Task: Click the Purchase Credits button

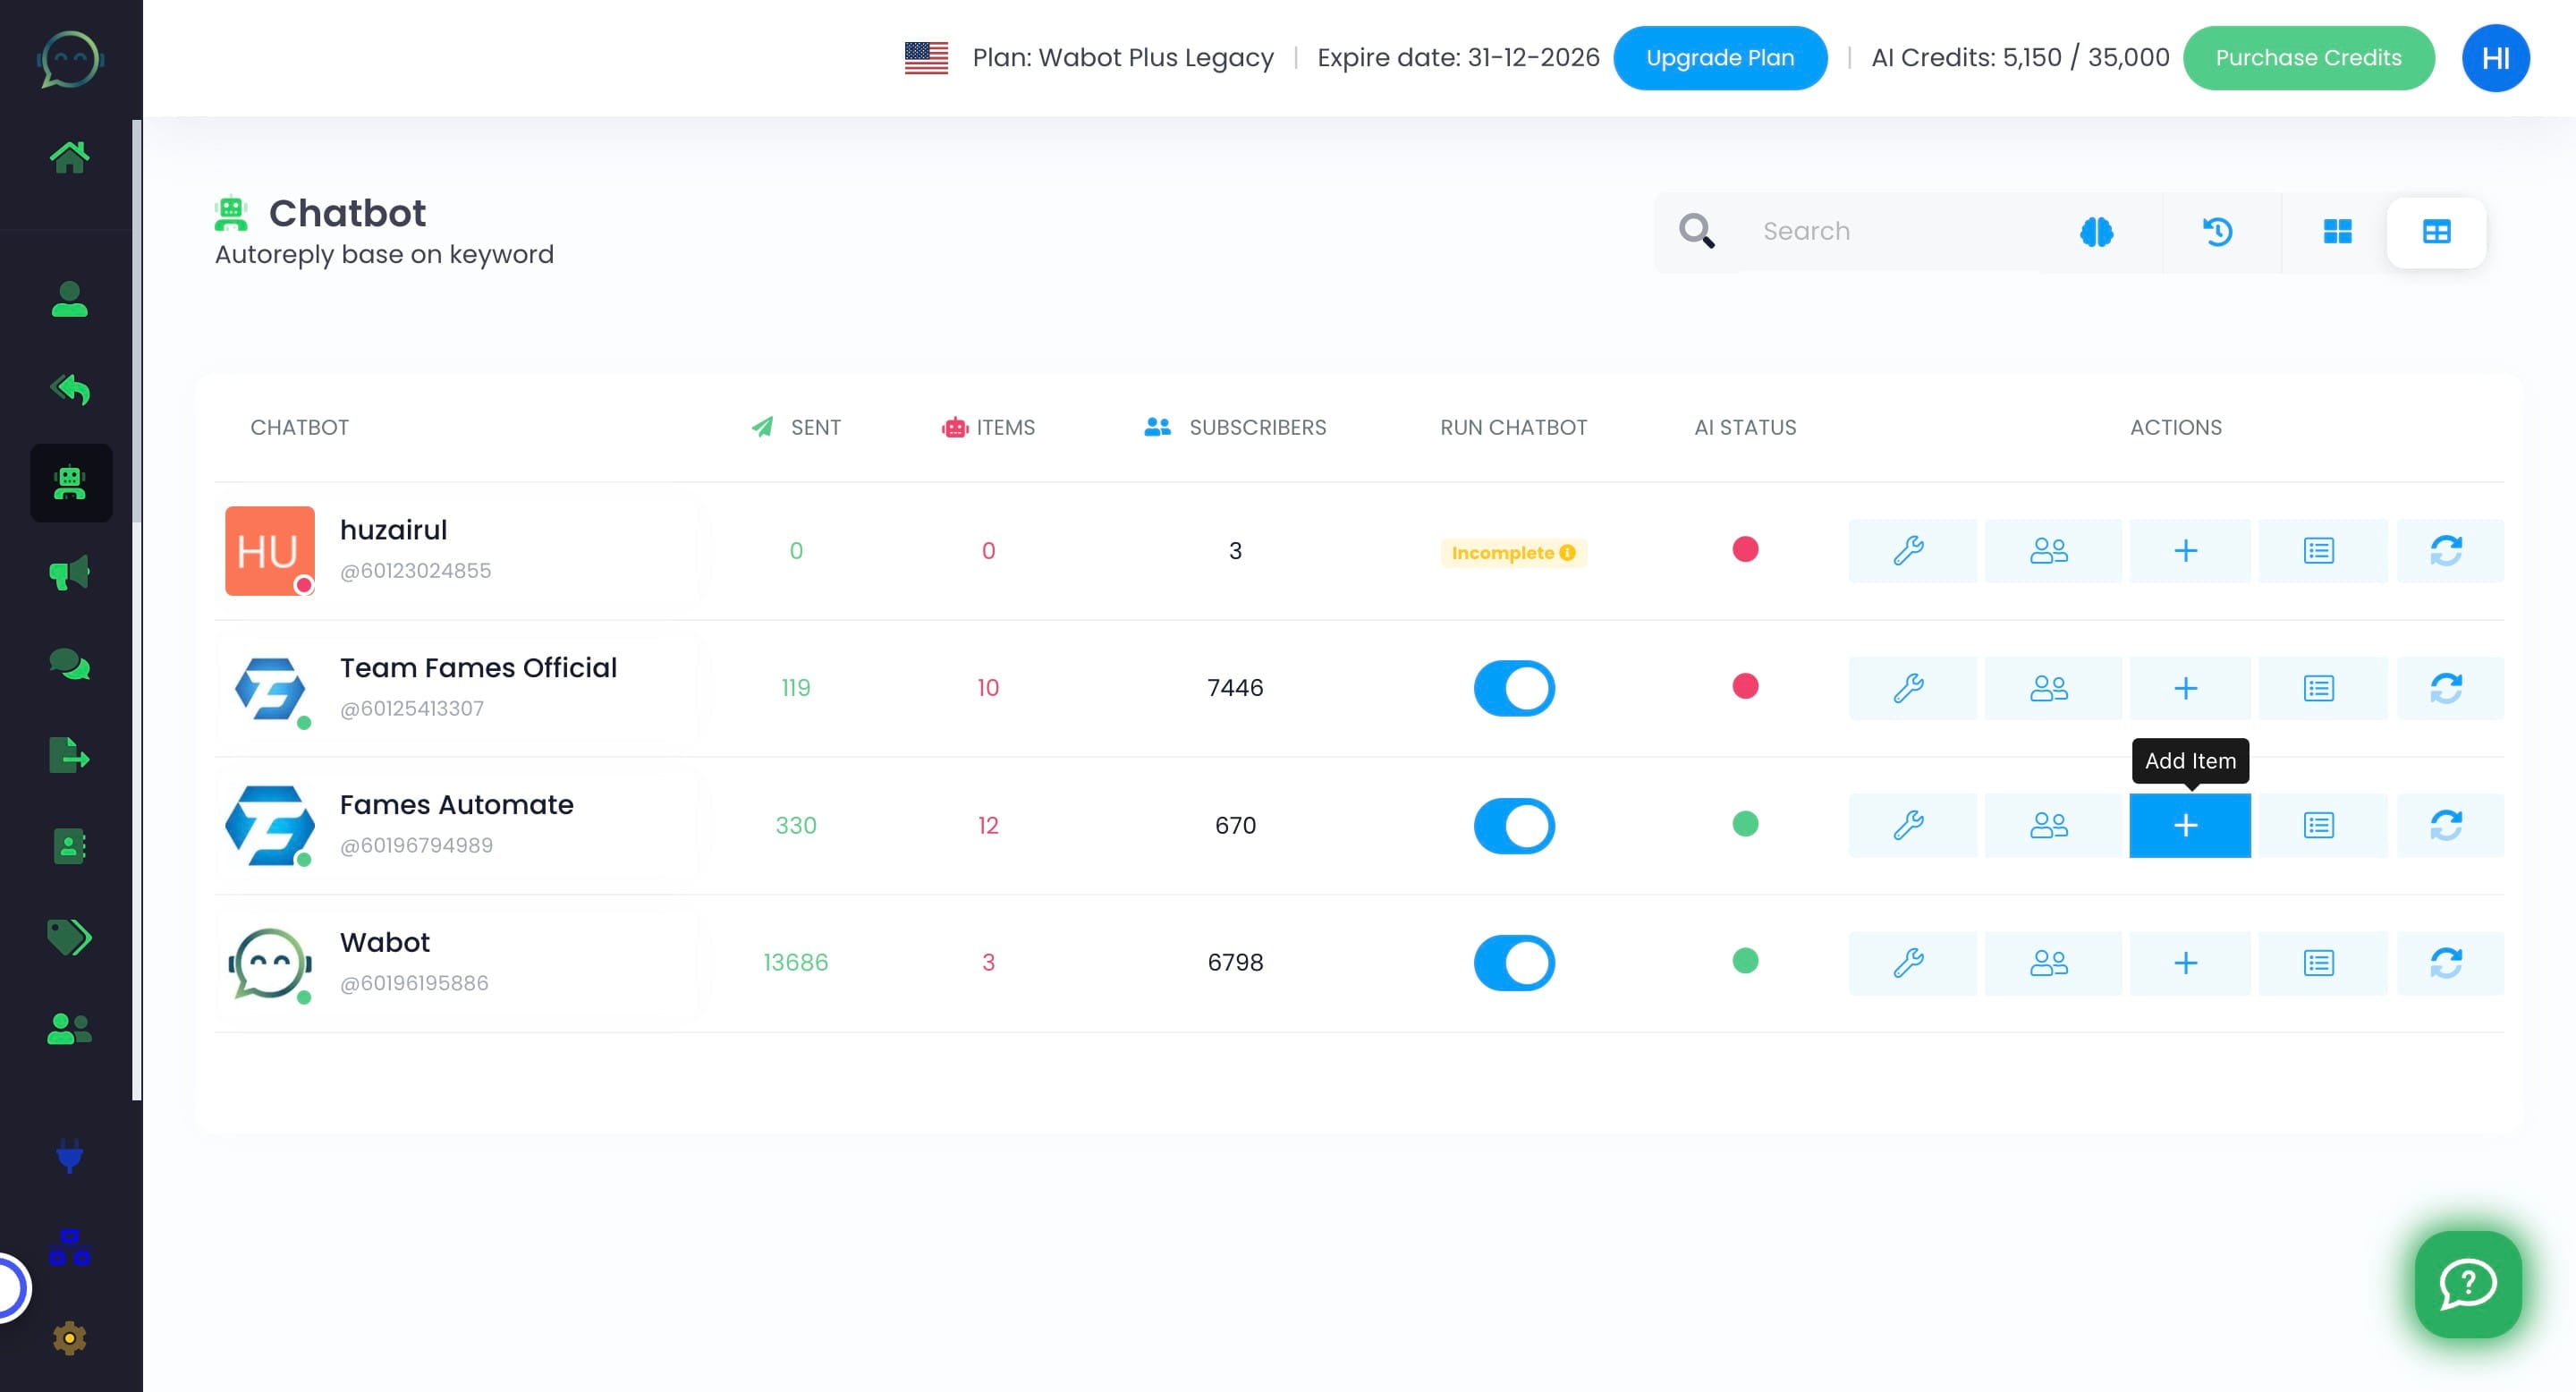Action: (2307, 58)
